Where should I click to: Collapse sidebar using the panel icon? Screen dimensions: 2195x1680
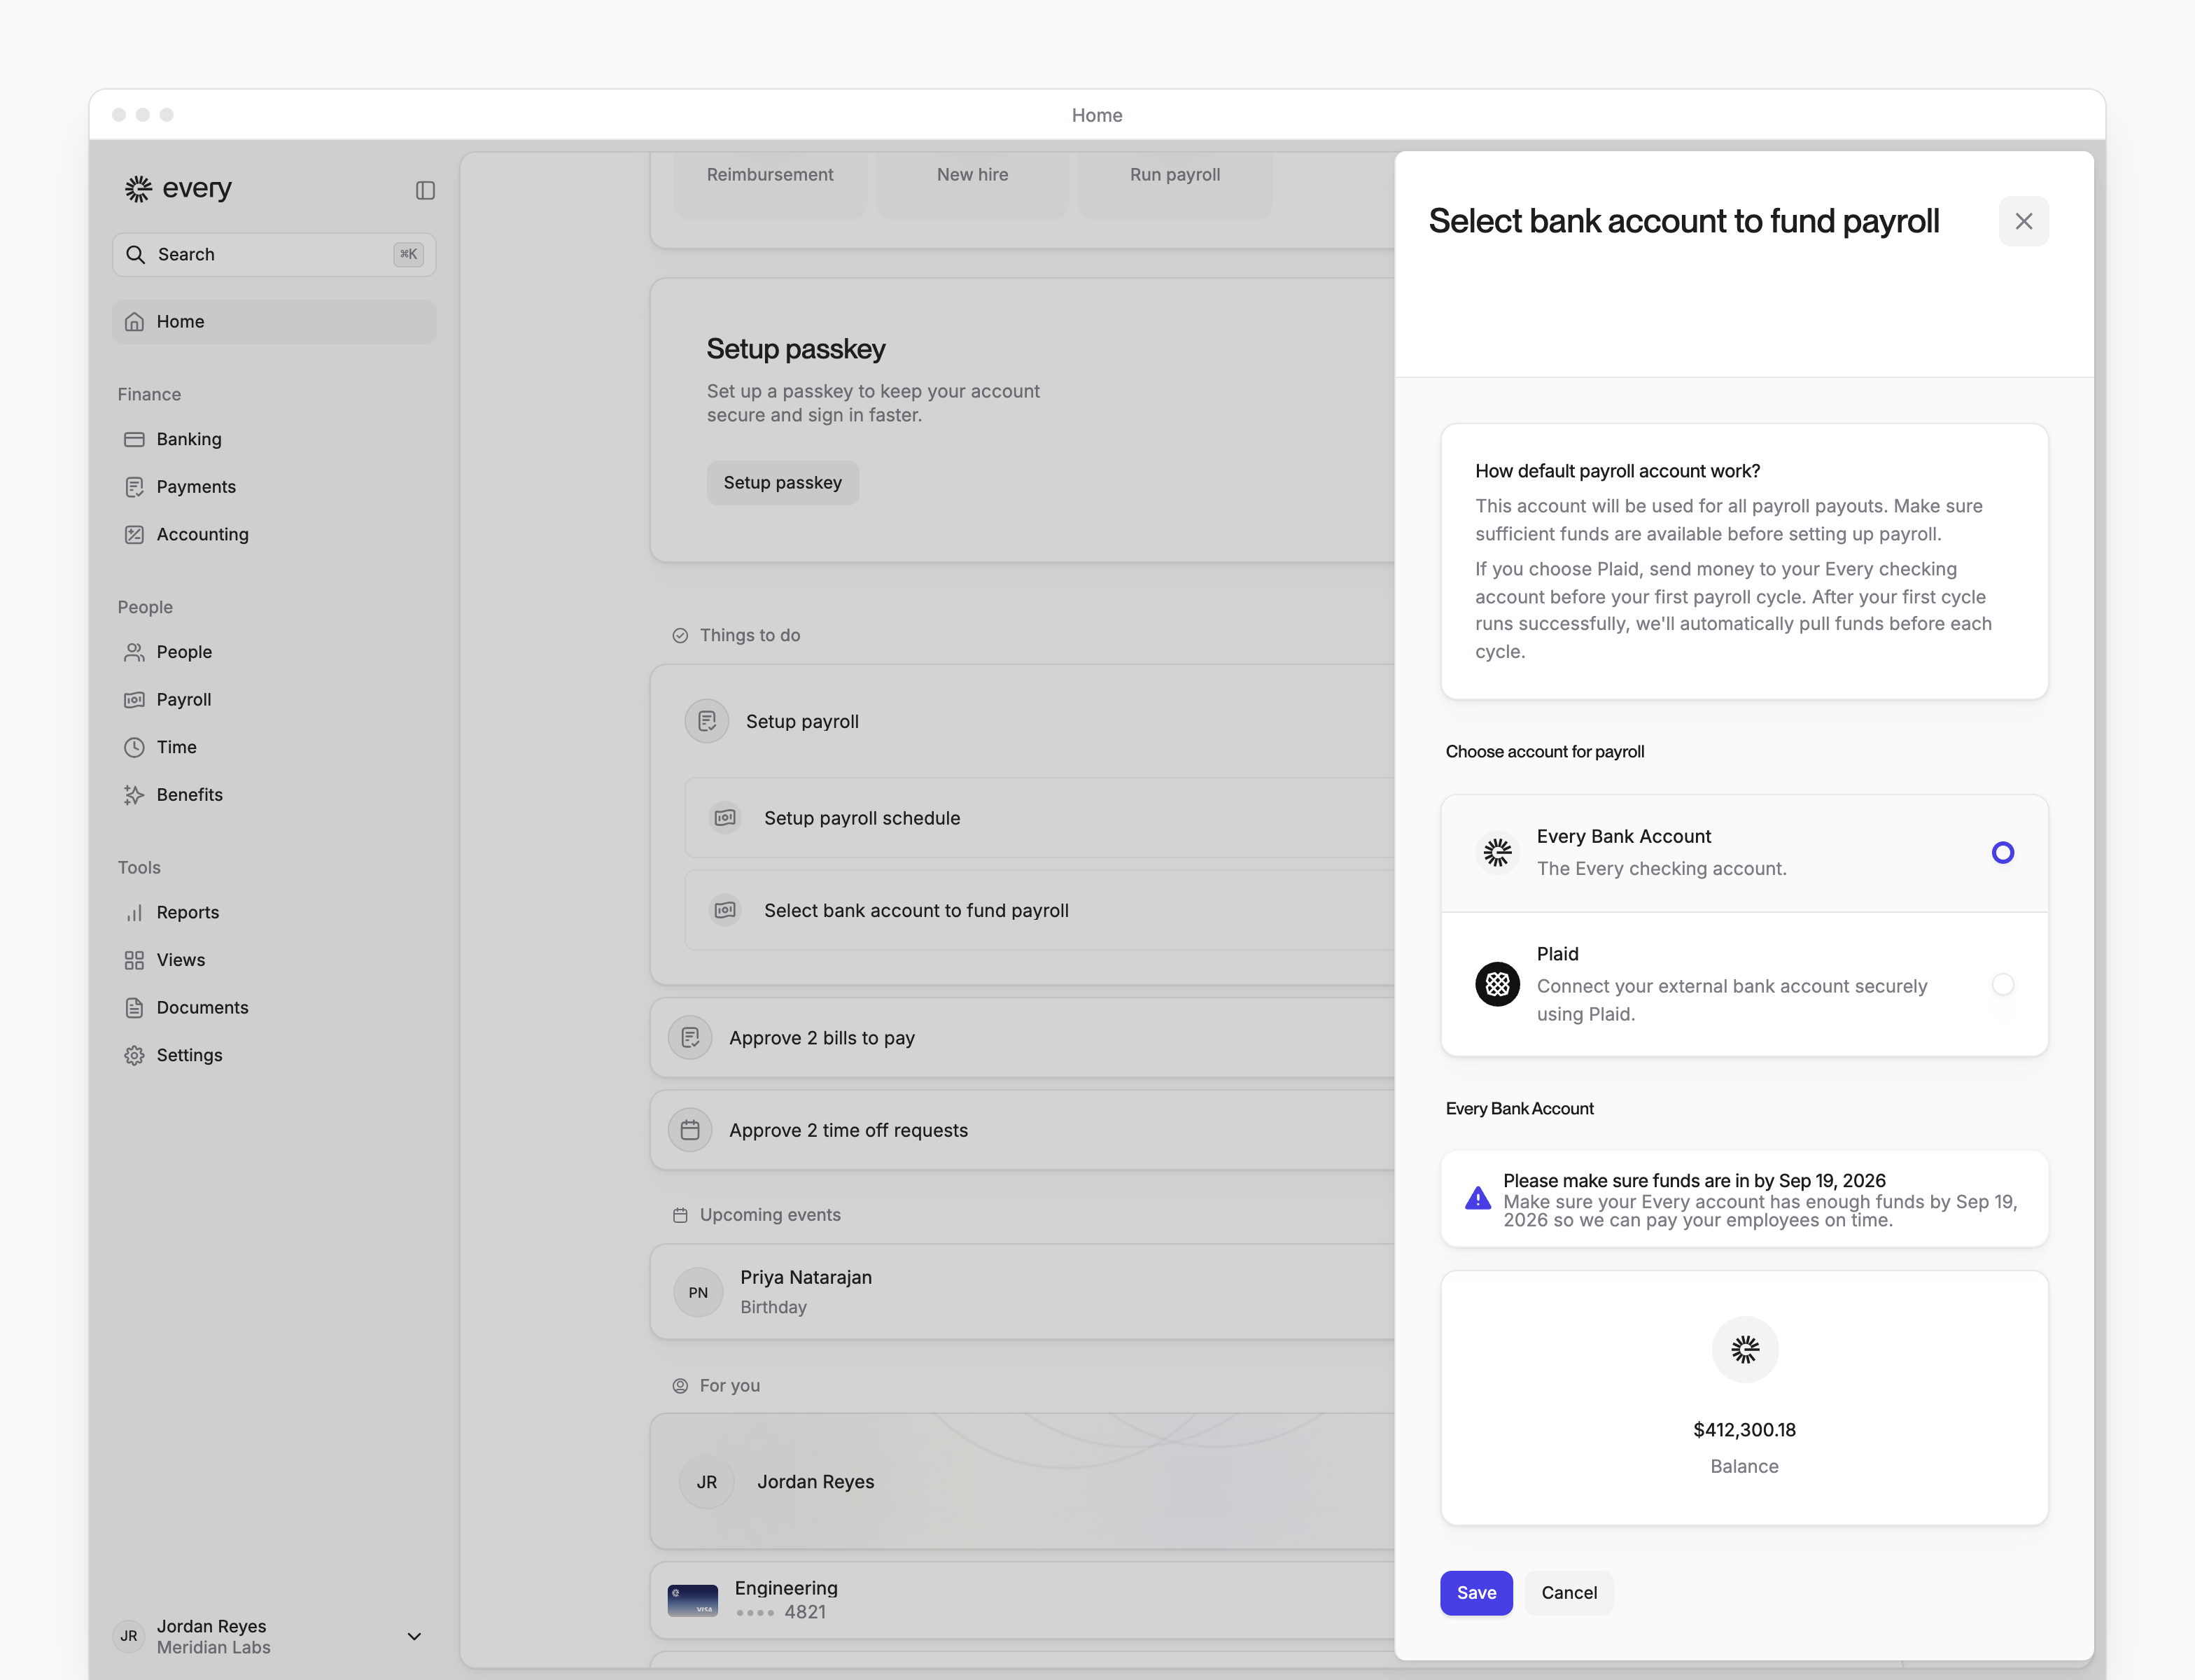(x=425, y=190)
